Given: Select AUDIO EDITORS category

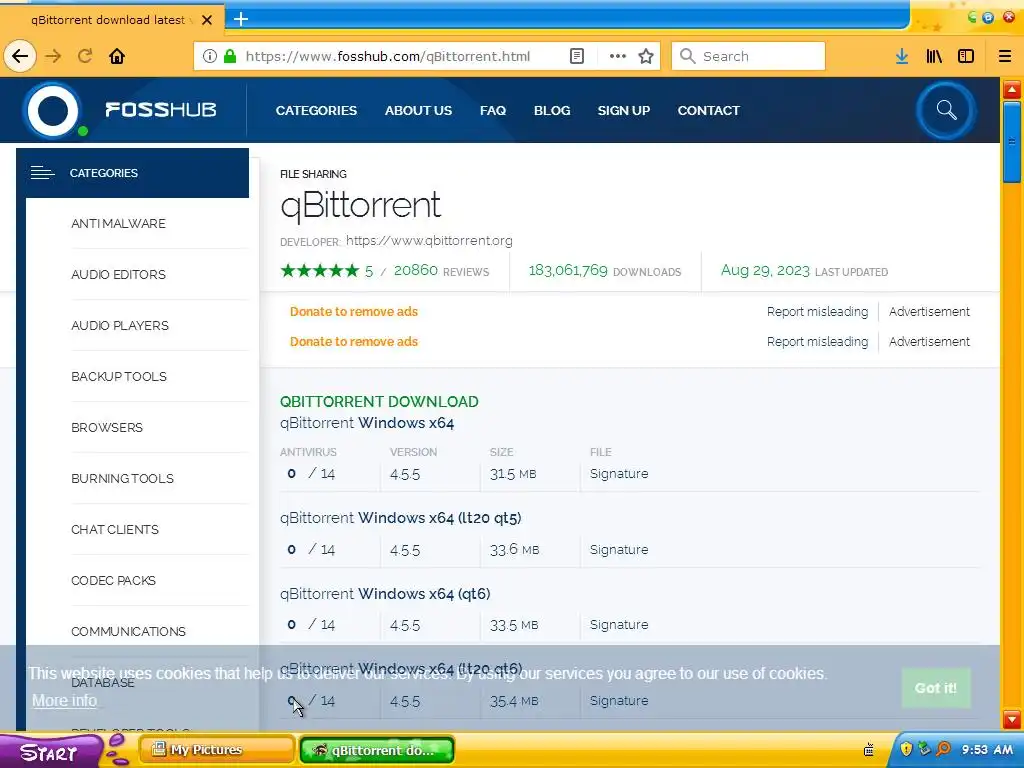Looking at the screenshot, I should (x=118, y=274).
